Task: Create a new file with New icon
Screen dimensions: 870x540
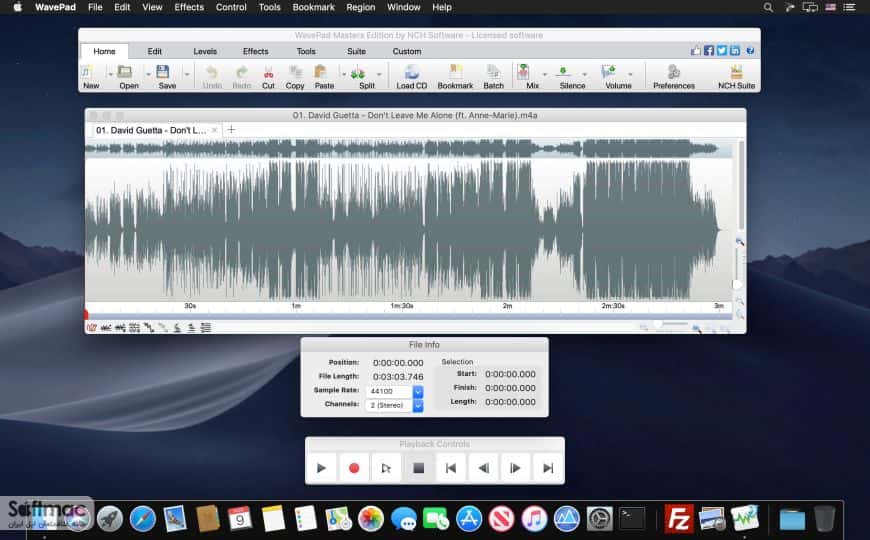Action: tap(89, 76)
